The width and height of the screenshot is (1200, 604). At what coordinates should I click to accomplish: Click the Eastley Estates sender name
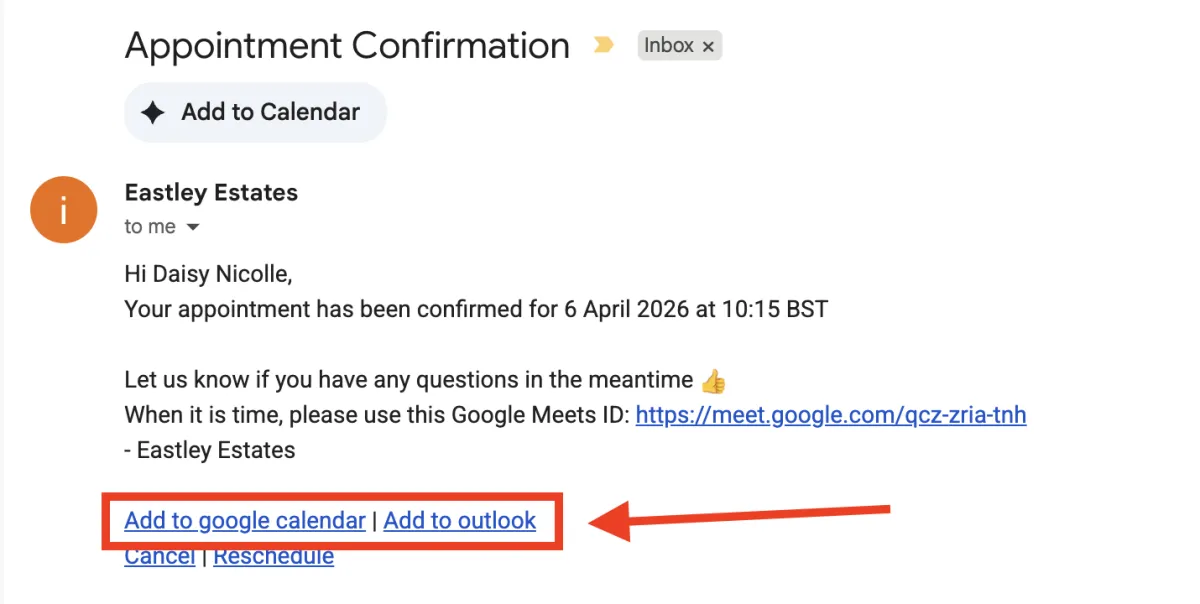pyautogui.click(x=211, y=192)
